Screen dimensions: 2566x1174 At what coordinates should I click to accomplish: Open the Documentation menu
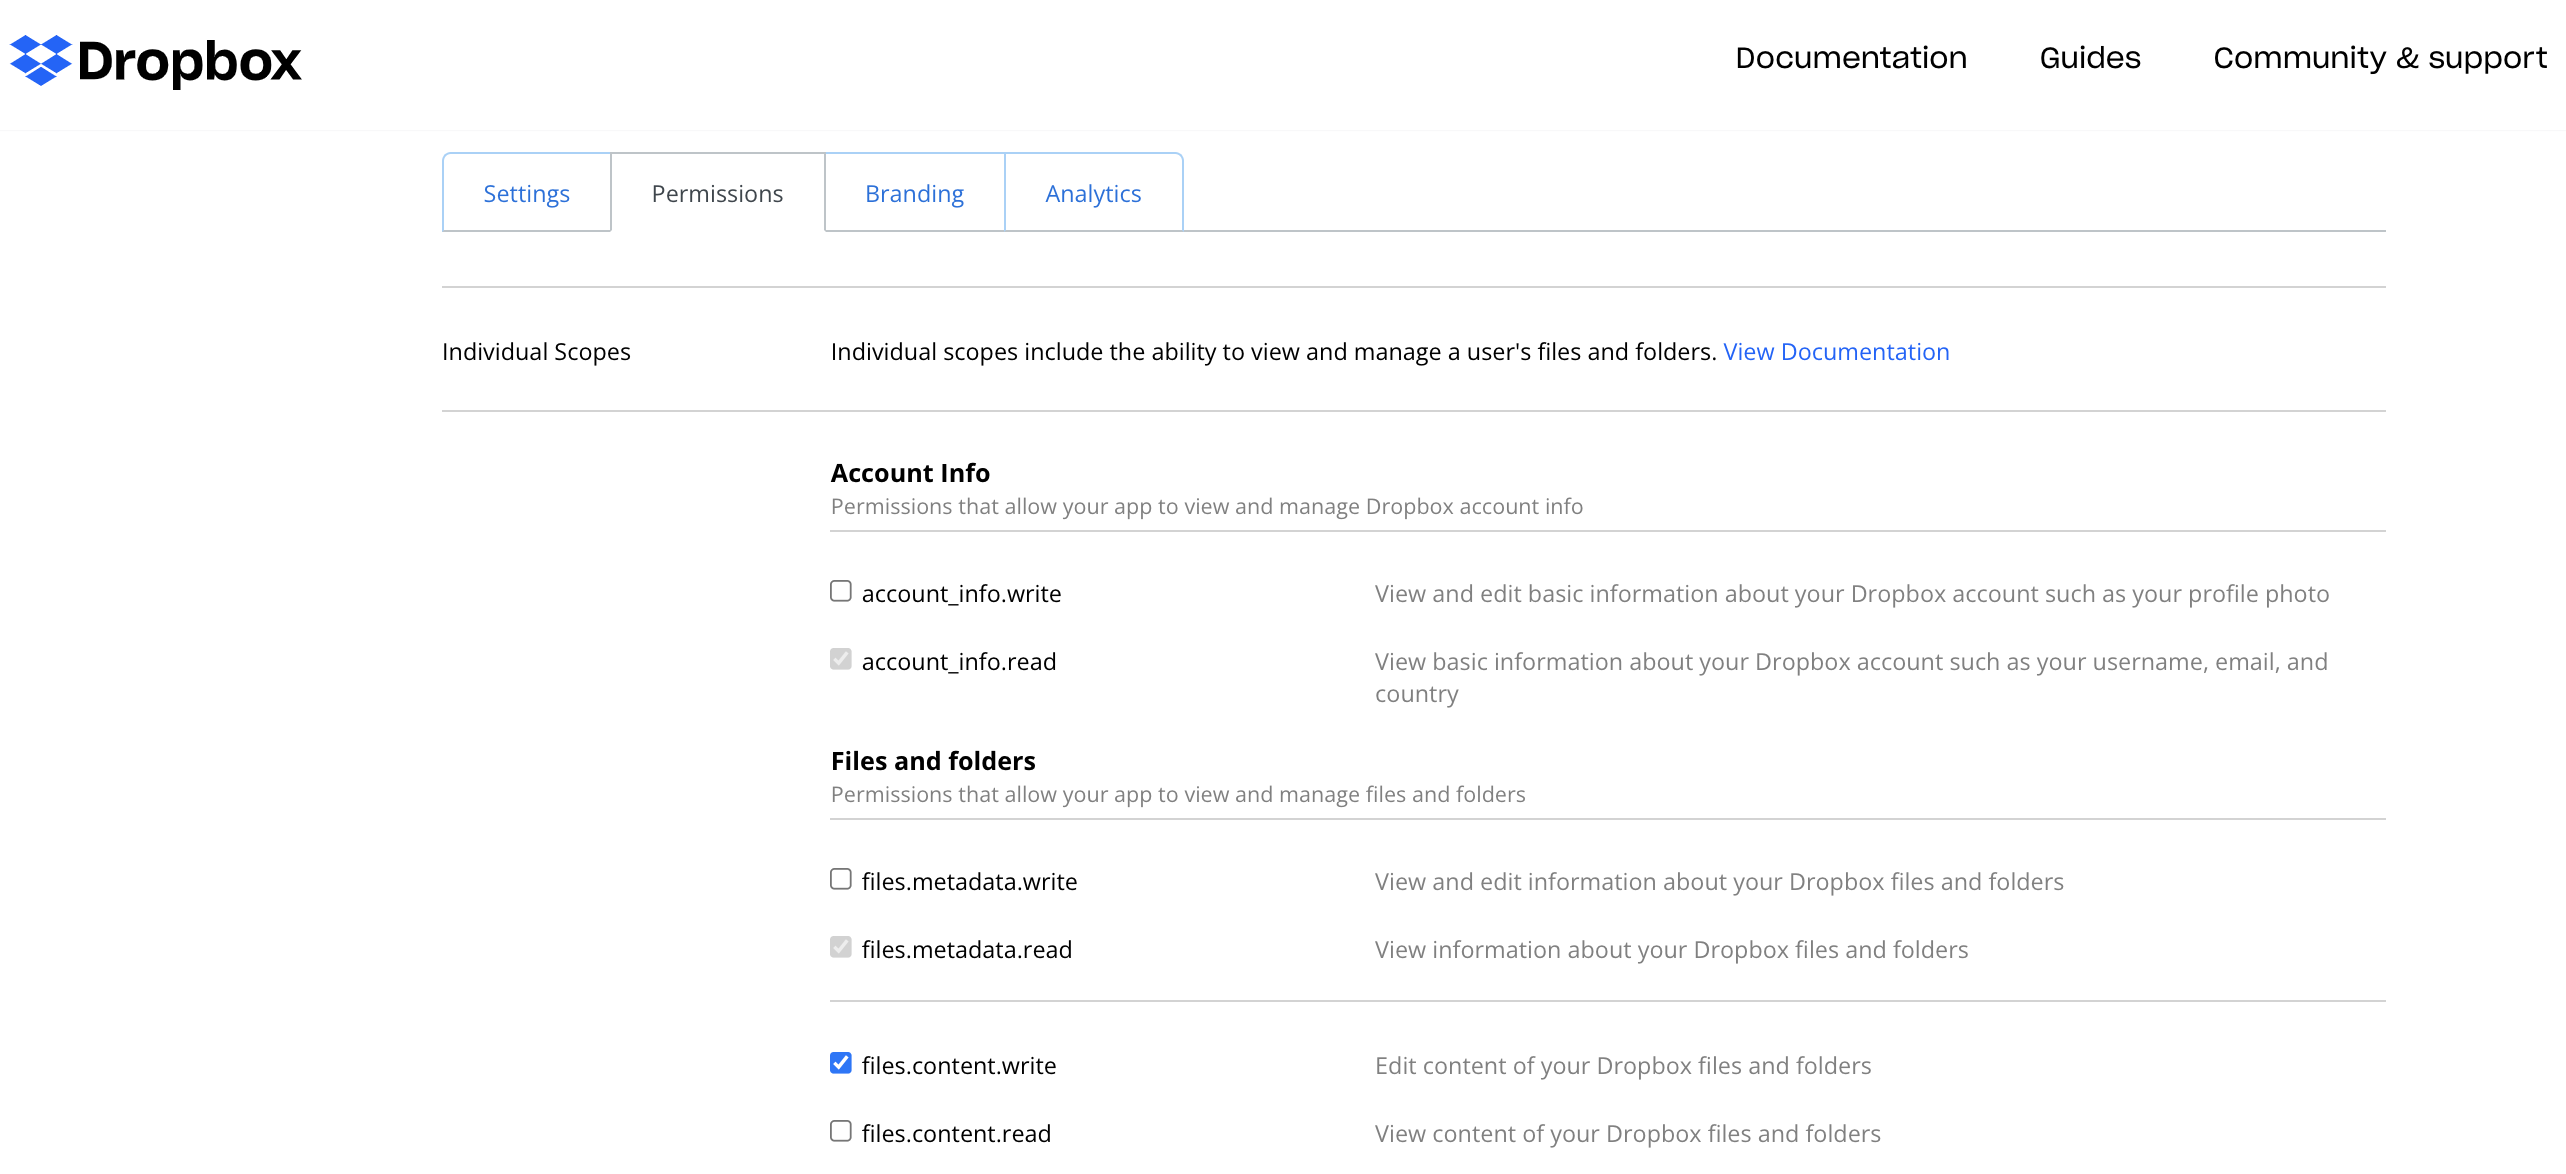coord(1850,58)
